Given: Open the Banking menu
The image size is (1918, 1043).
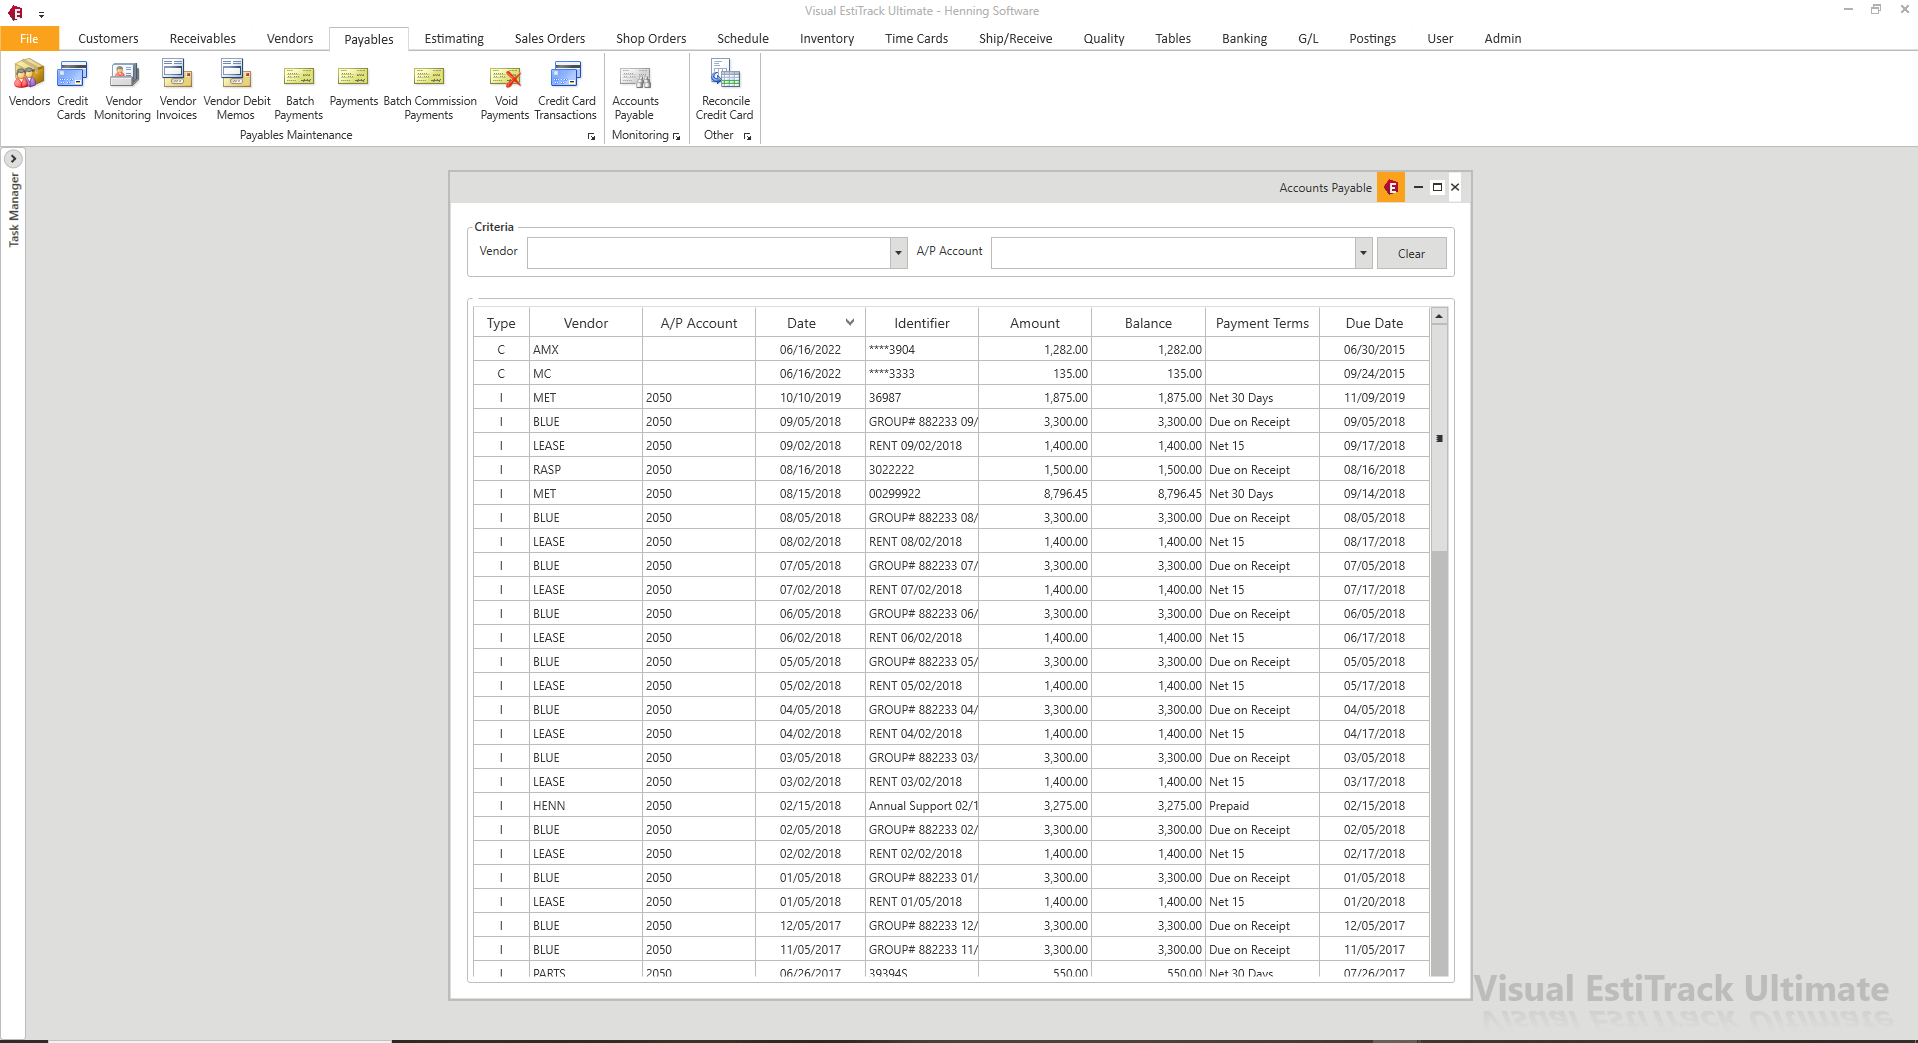Looking at the screenshot, I should tap(1243, 38).
